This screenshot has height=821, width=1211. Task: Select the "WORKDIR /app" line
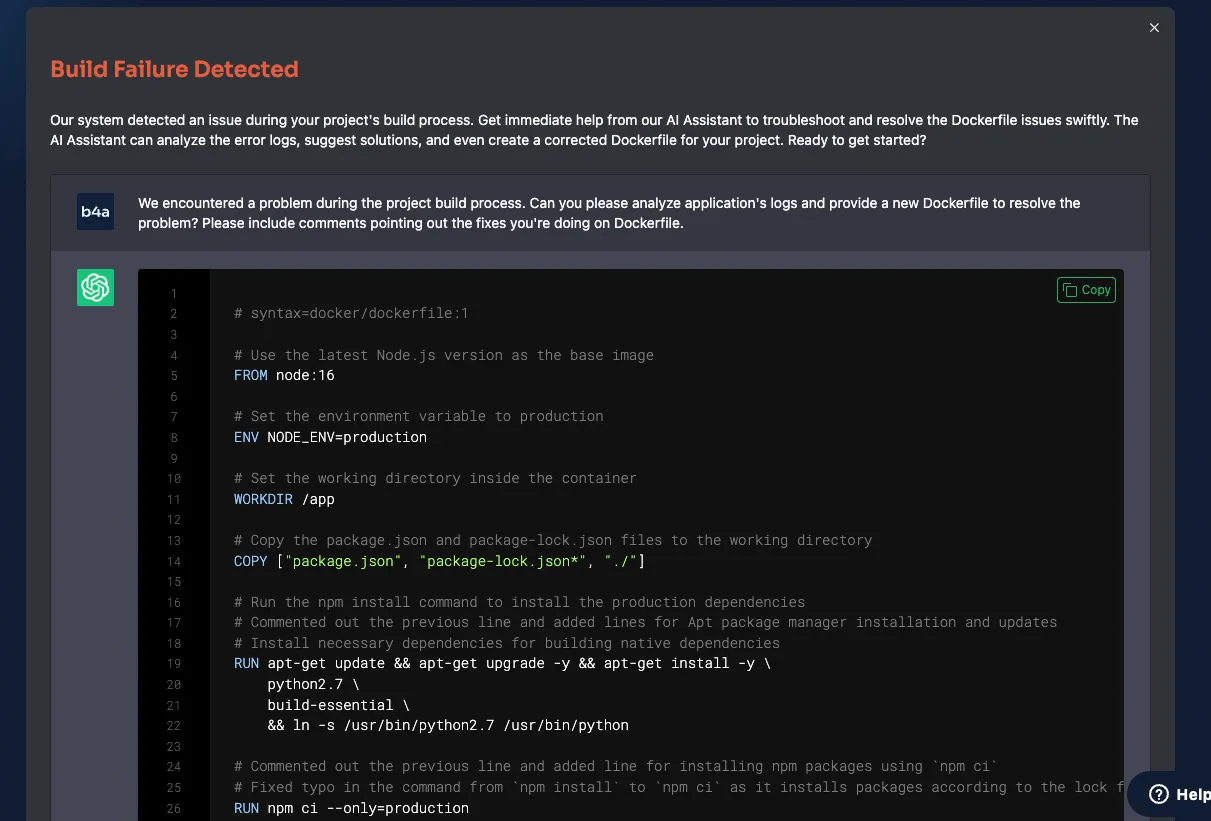coord(284,499)
